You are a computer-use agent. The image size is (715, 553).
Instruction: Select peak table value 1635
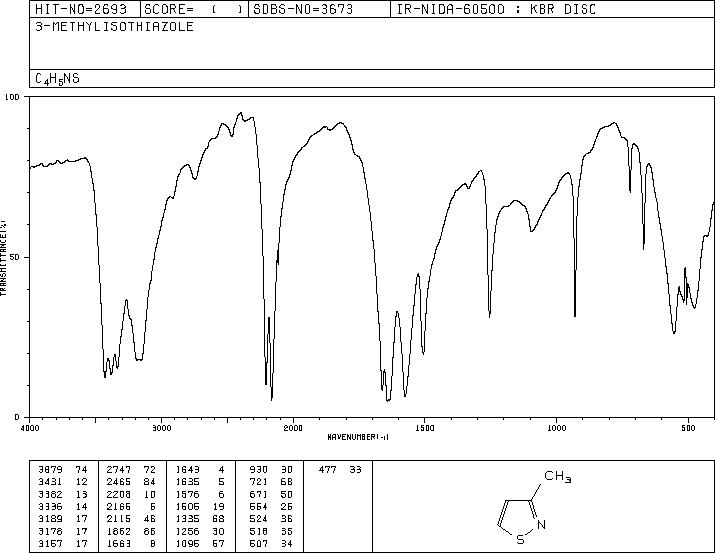[187, 482]
